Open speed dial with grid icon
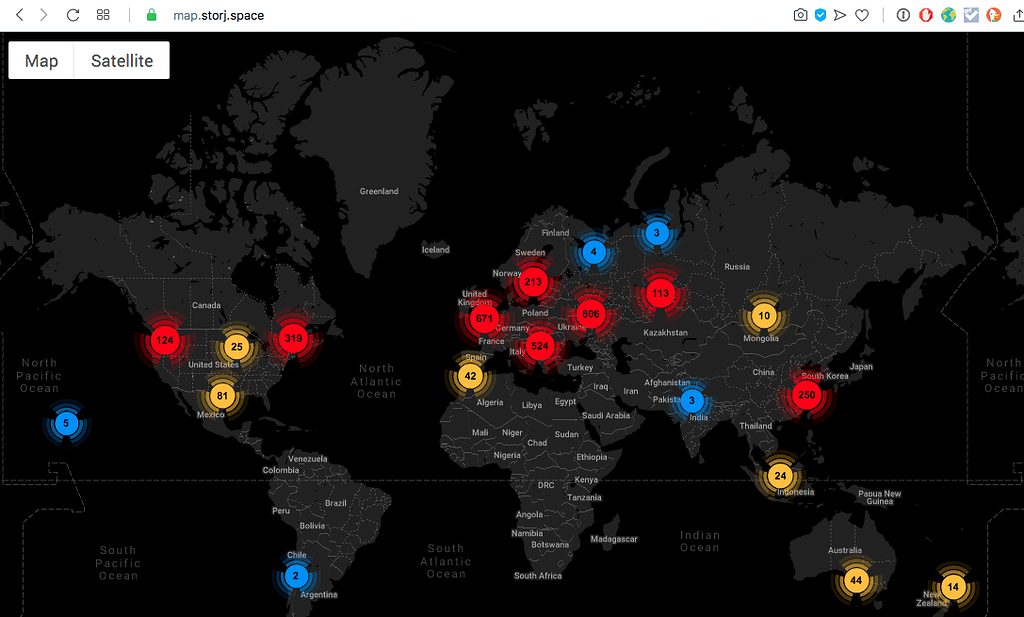 pyautogui.click(x=102, y=14)
